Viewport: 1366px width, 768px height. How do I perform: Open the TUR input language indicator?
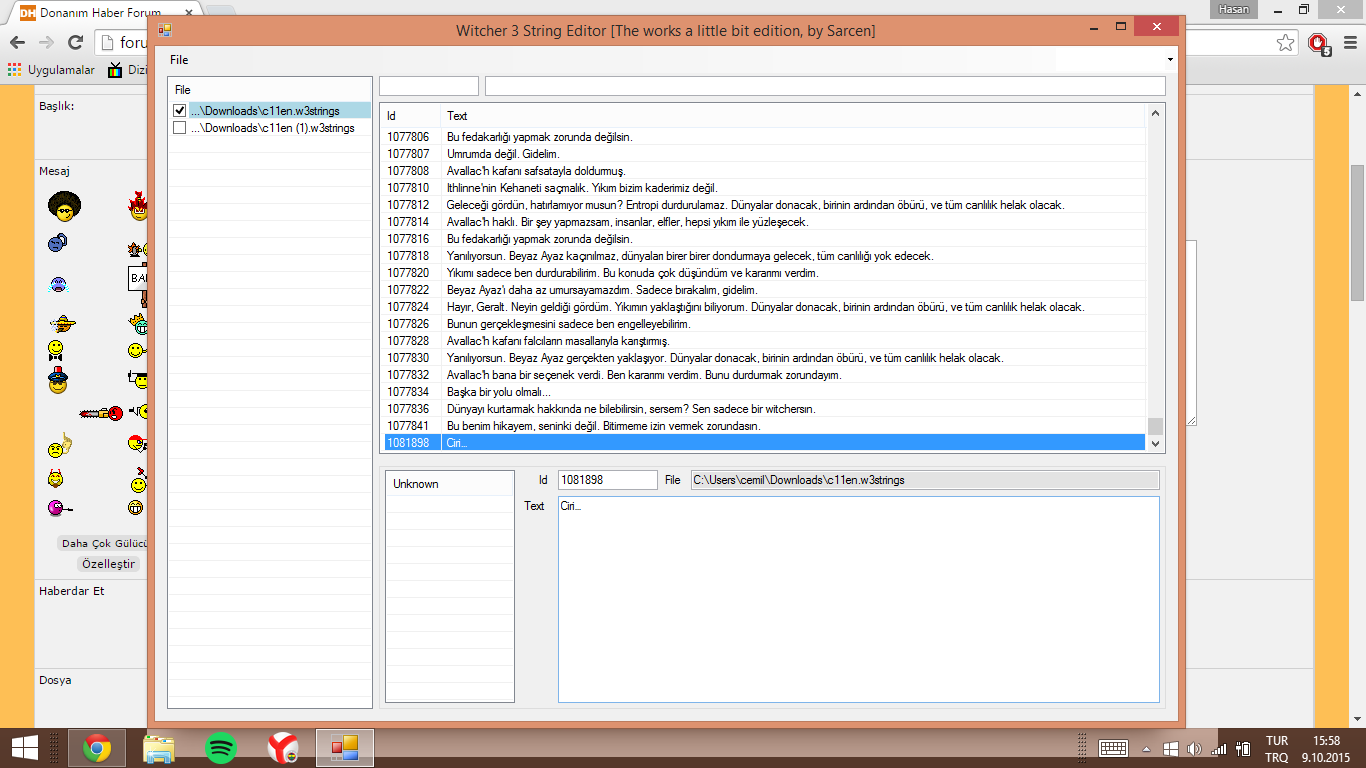1277,748
